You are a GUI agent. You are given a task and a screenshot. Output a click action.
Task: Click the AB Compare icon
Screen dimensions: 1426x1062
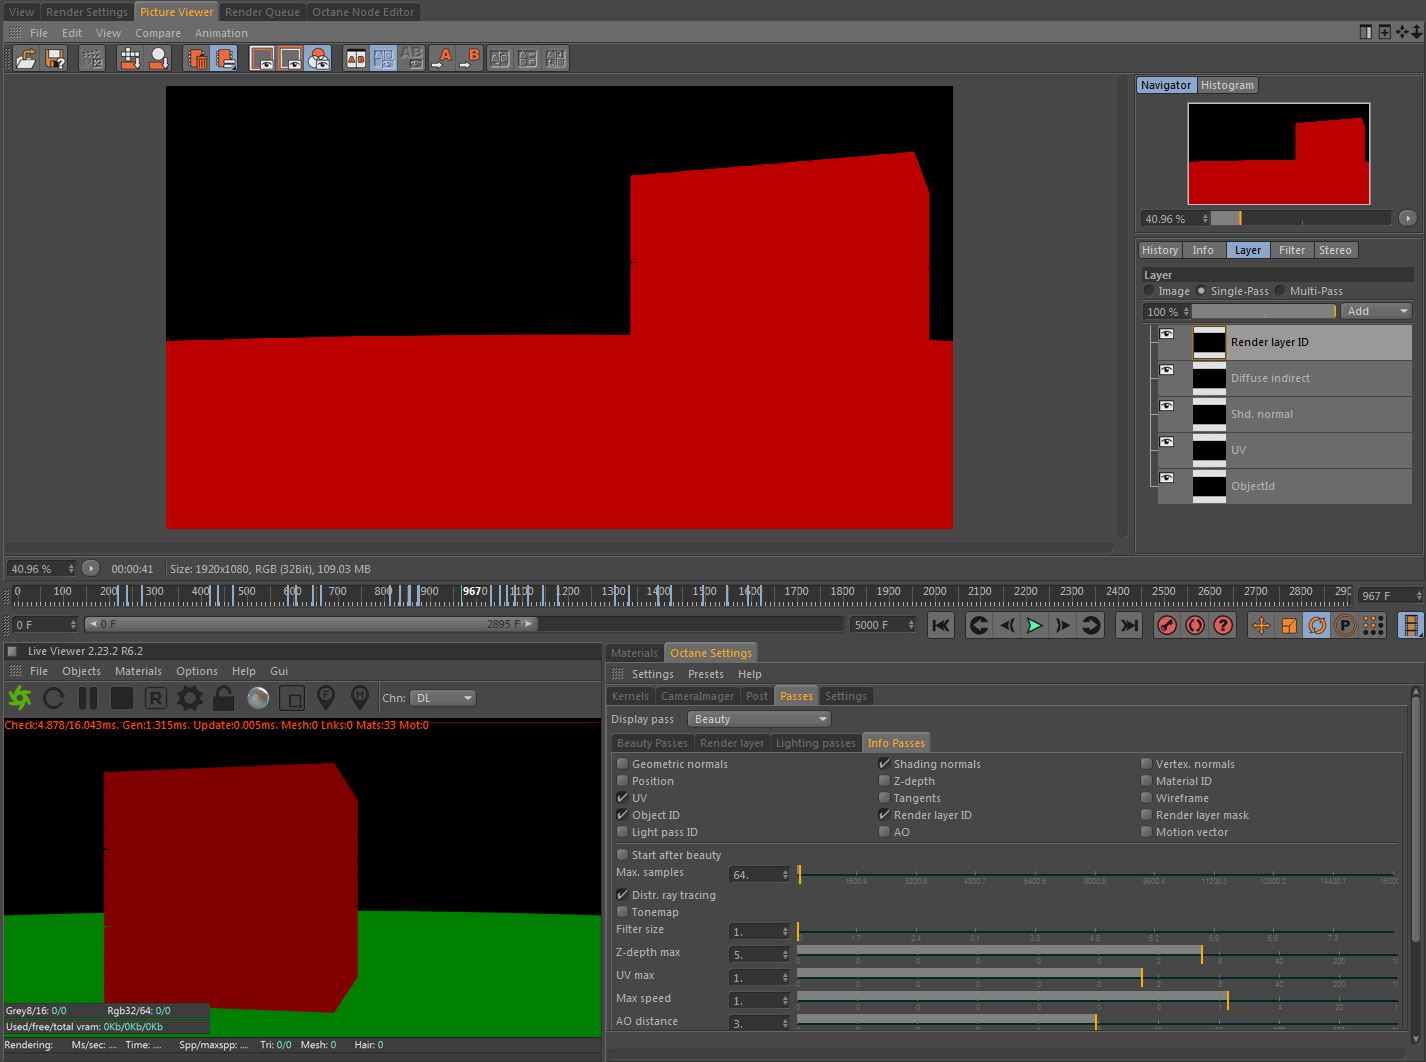(356, 59)
